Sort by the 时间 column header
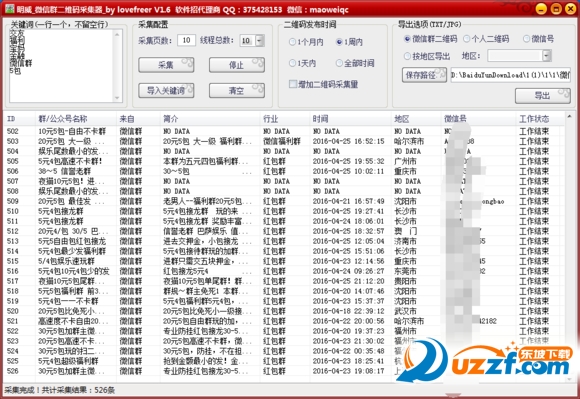Screen dimensions: 580x399 click(x=320, y=119)
